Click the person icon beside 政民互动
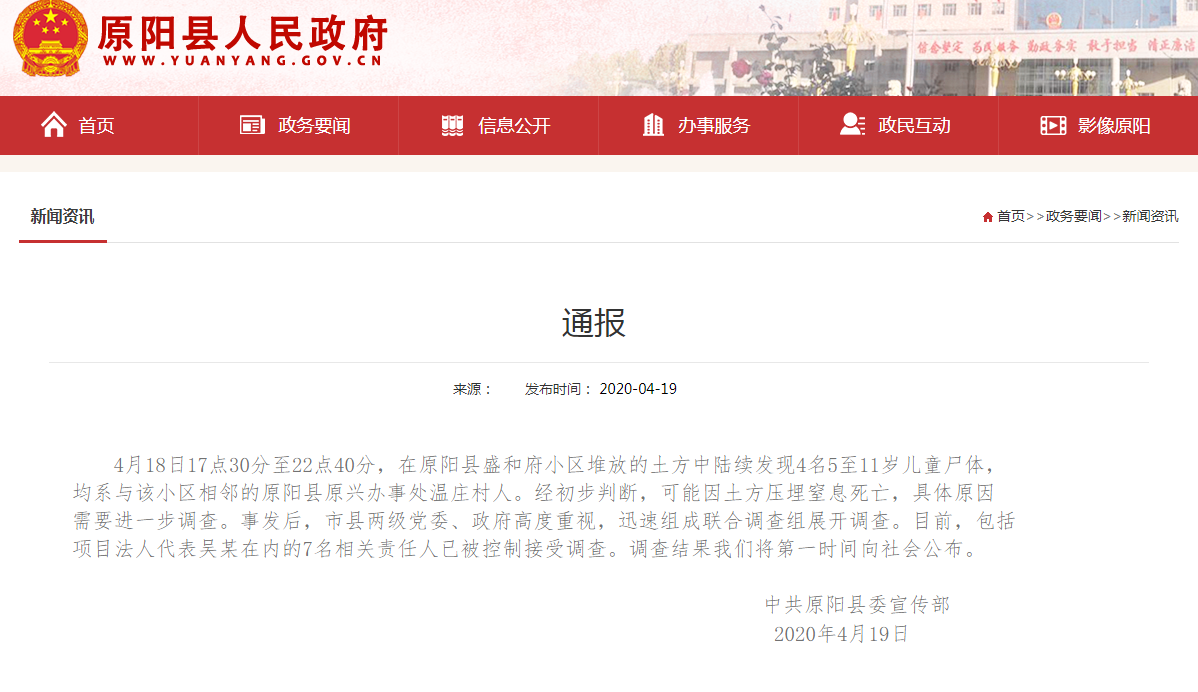The height and width of the screenshot is (692, 1198). (x=852, y=125)
